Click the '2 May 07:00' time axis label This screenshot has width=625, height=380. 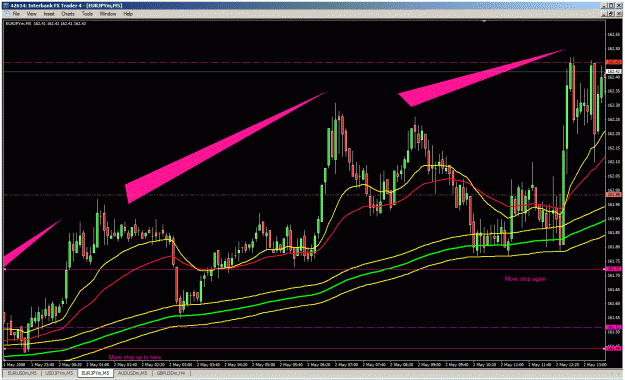coord(346,364)
